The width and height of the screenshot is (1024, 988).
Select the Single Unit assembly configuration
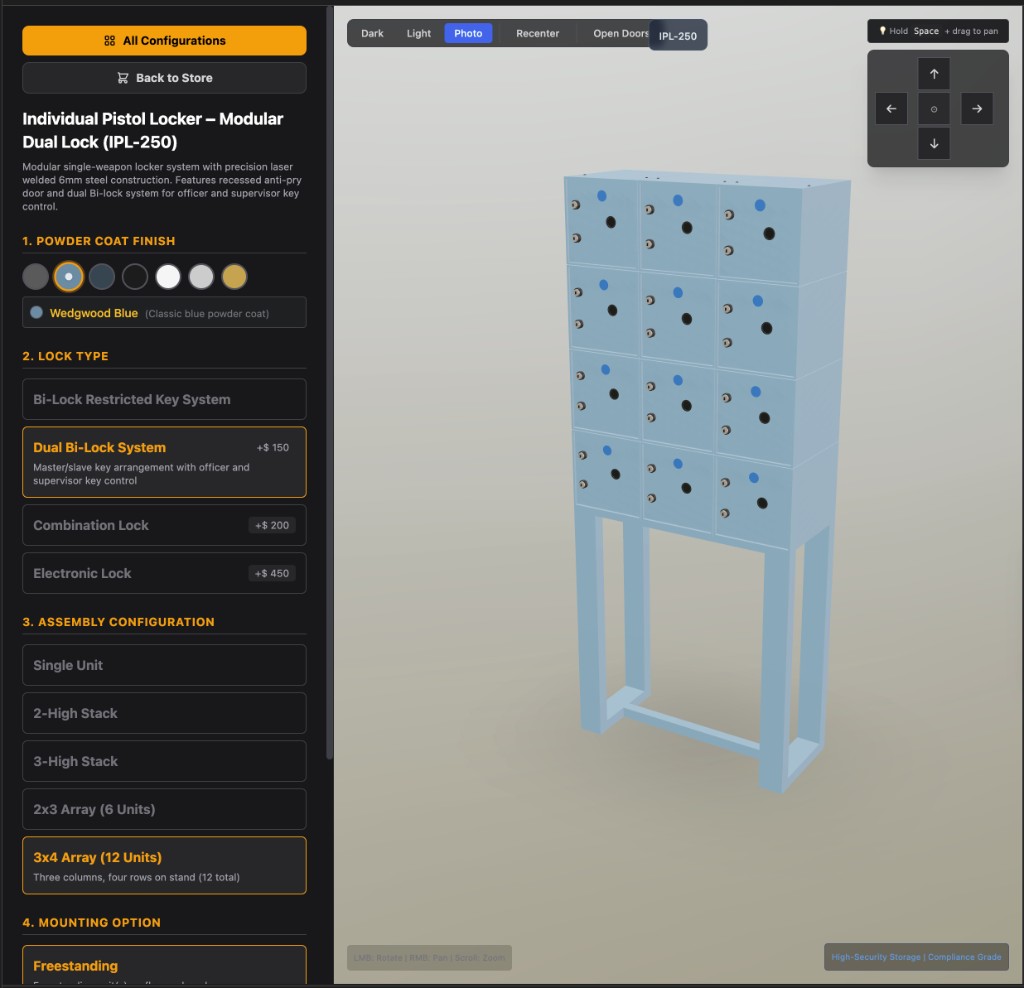[164, 665]
